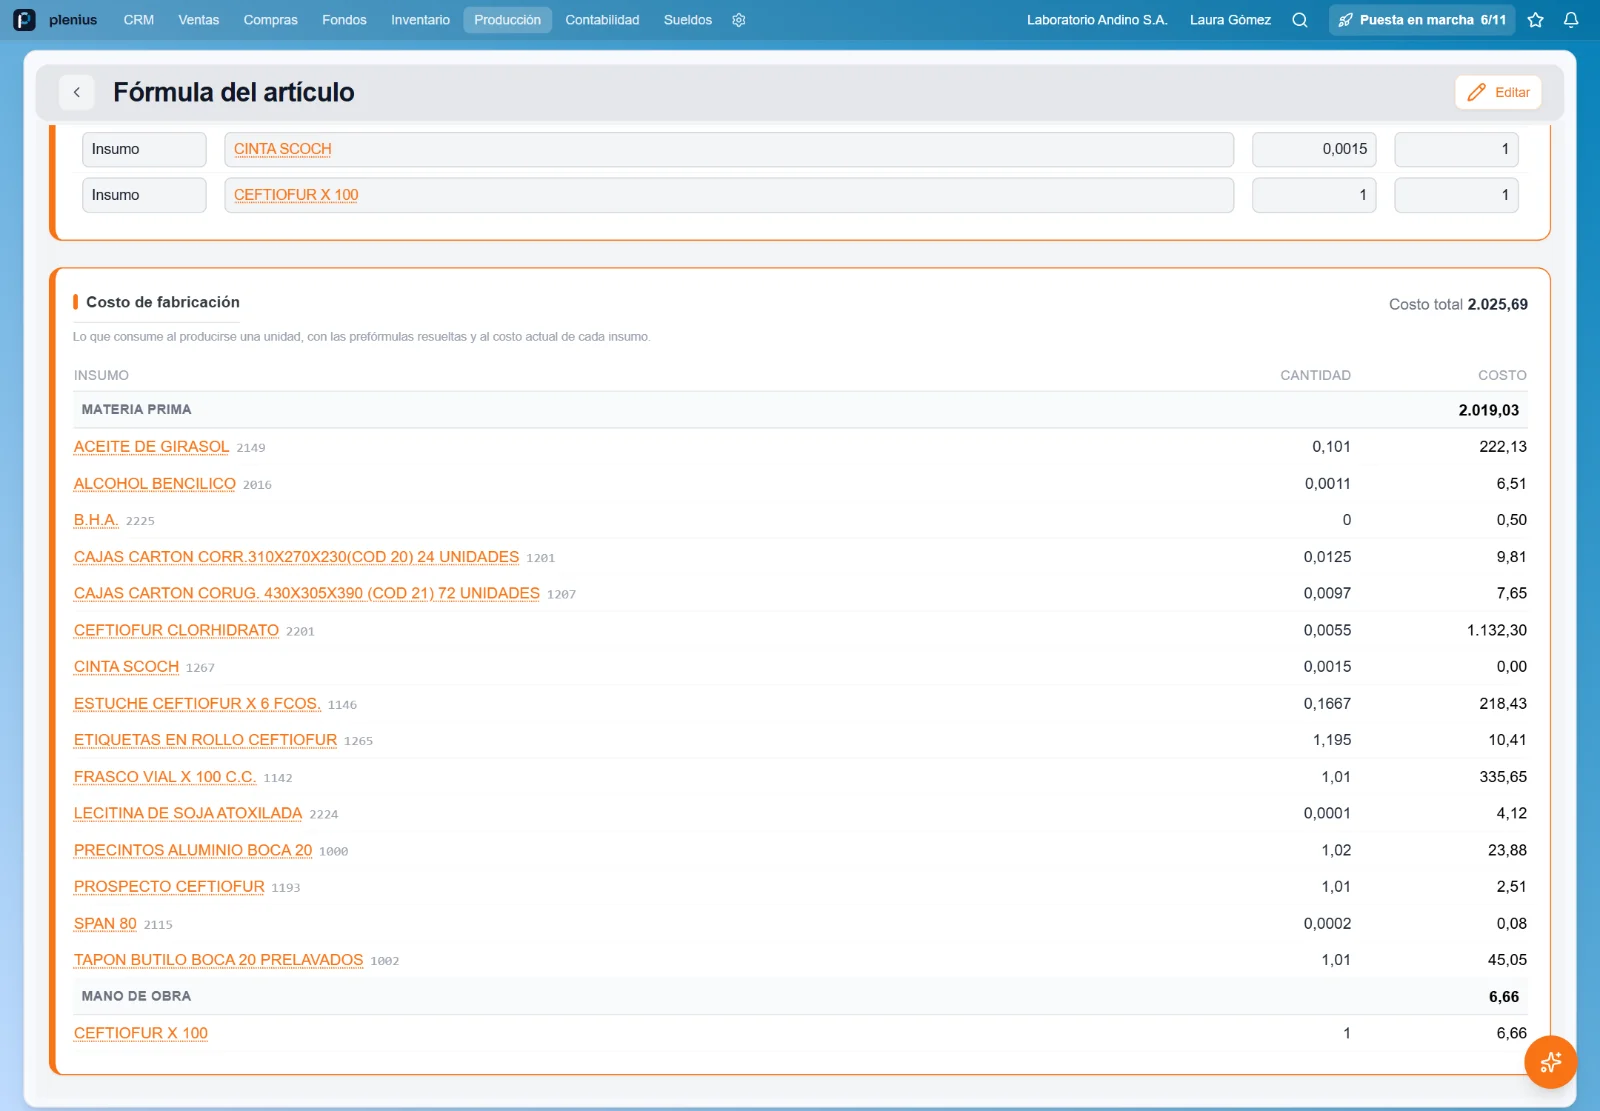Open the Contabilidad menu
Image resolution: width=1600 pixels, height=1111 pixels.
(x=602, y=20)
